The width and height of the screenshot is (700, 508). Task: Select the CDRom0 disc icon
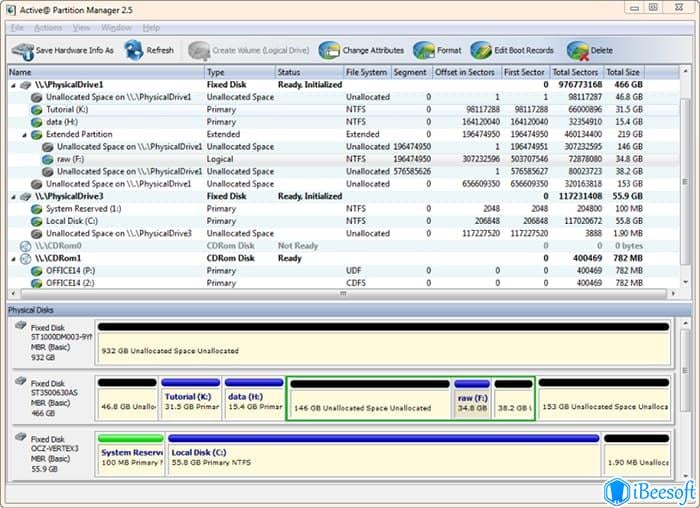pos(26,246)
